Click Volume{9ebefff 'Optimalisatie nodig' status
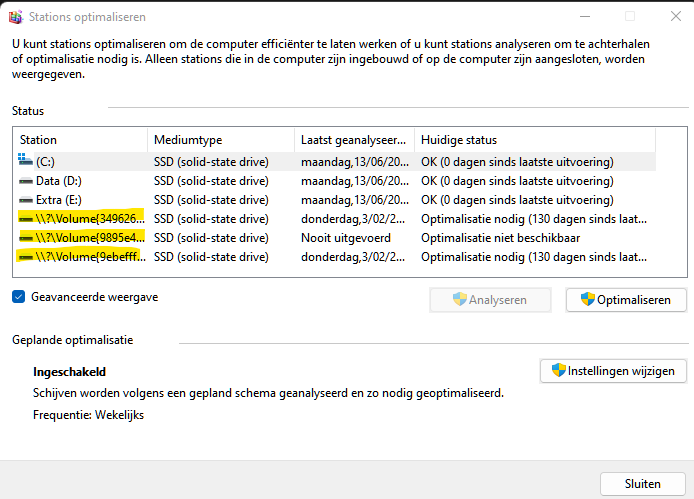This screenshot has height=499, width=694. (x=534, y=257)
